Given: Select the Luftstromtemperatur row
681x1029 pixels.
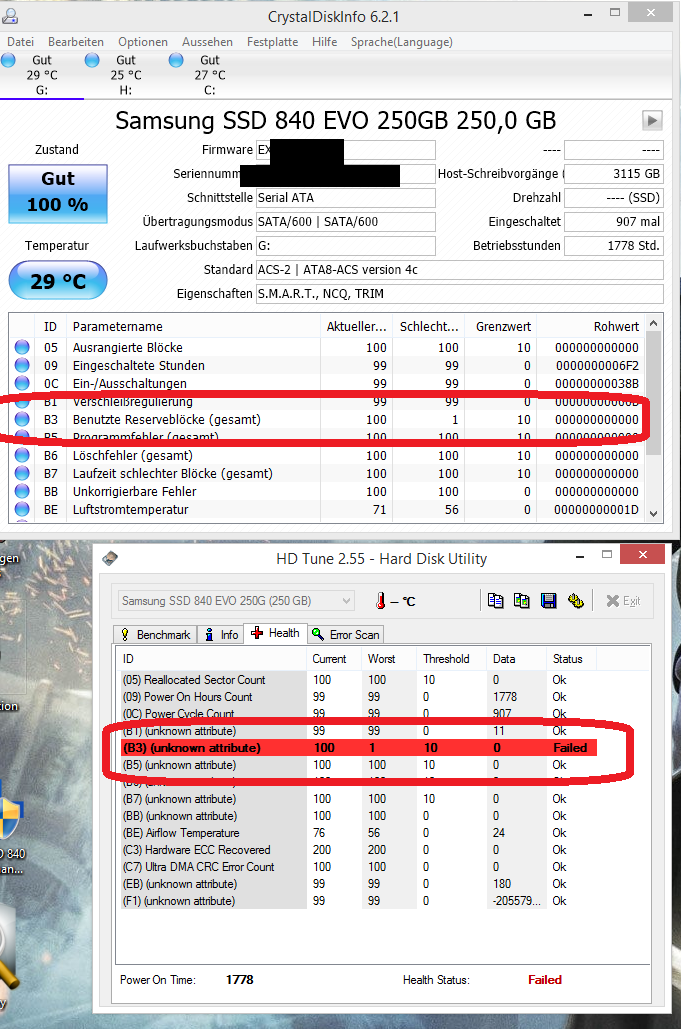Looking at the screenshot, I should (x=327, y=509).
